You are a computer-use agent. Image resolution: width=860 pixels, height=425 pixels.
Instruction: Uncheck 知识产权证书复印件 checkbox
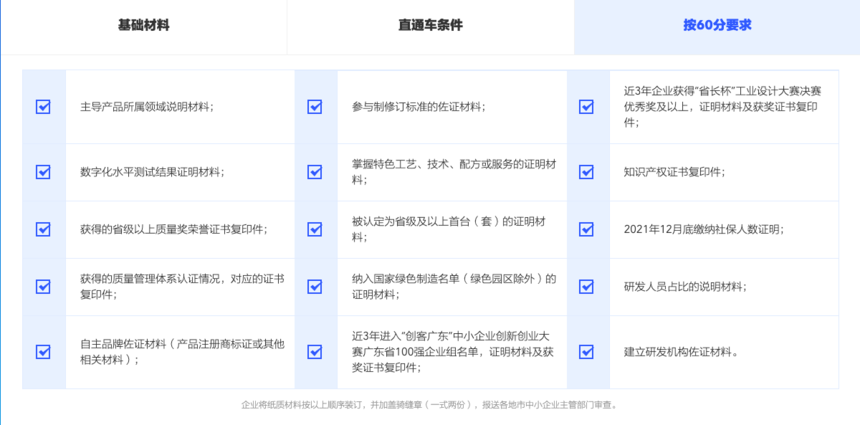tap(587, 171)
